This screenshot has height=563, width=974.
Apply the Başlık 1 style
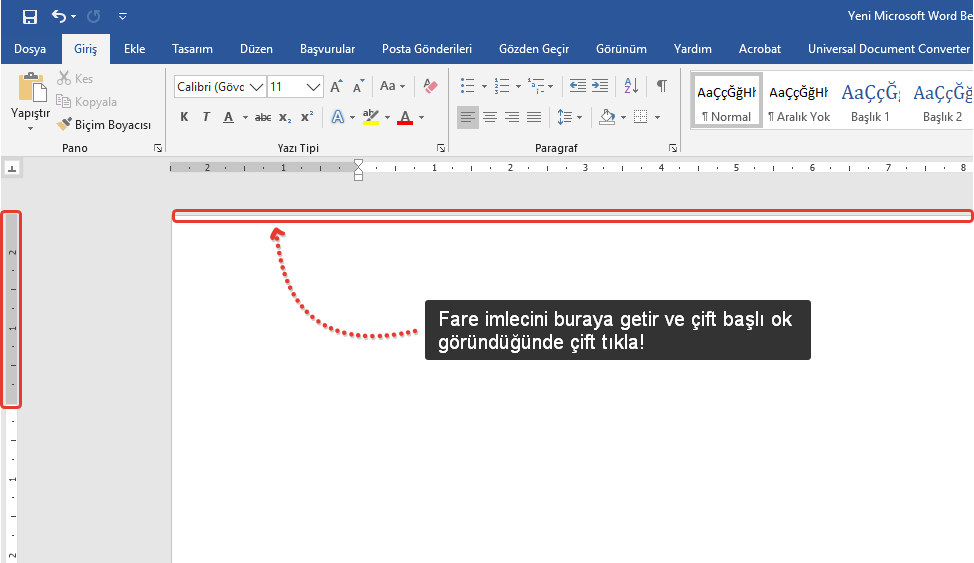(x=870, y=102)
